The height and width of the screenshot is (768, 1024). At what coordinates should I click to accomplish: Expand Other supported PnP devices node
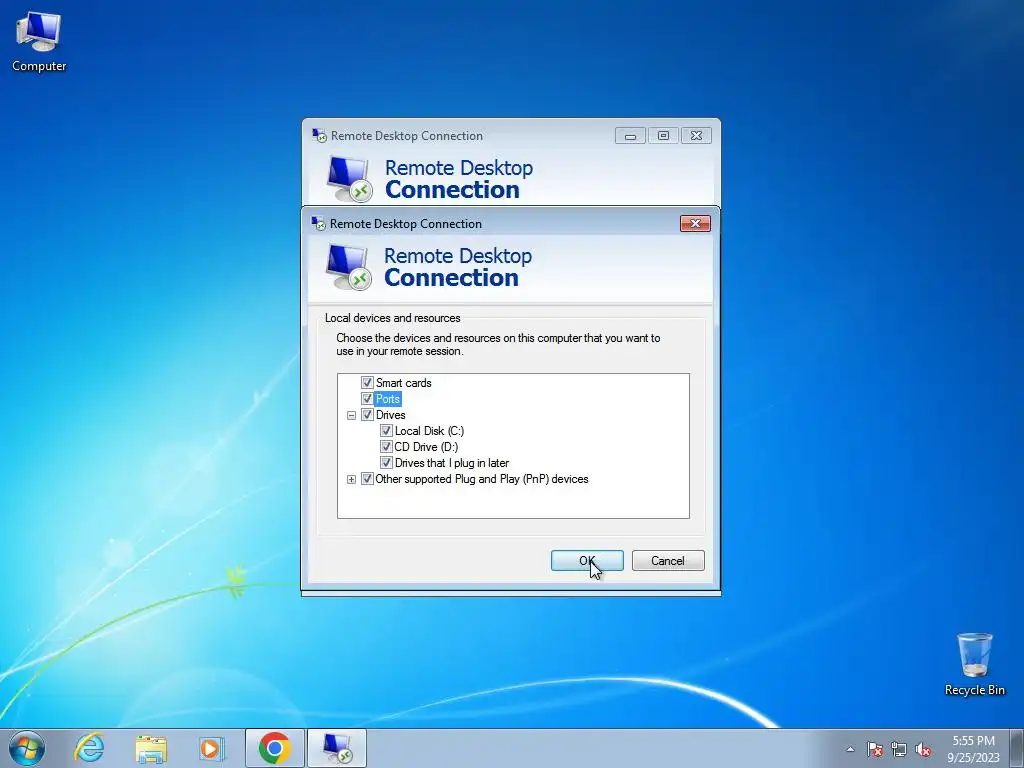(x=351, y=479)
